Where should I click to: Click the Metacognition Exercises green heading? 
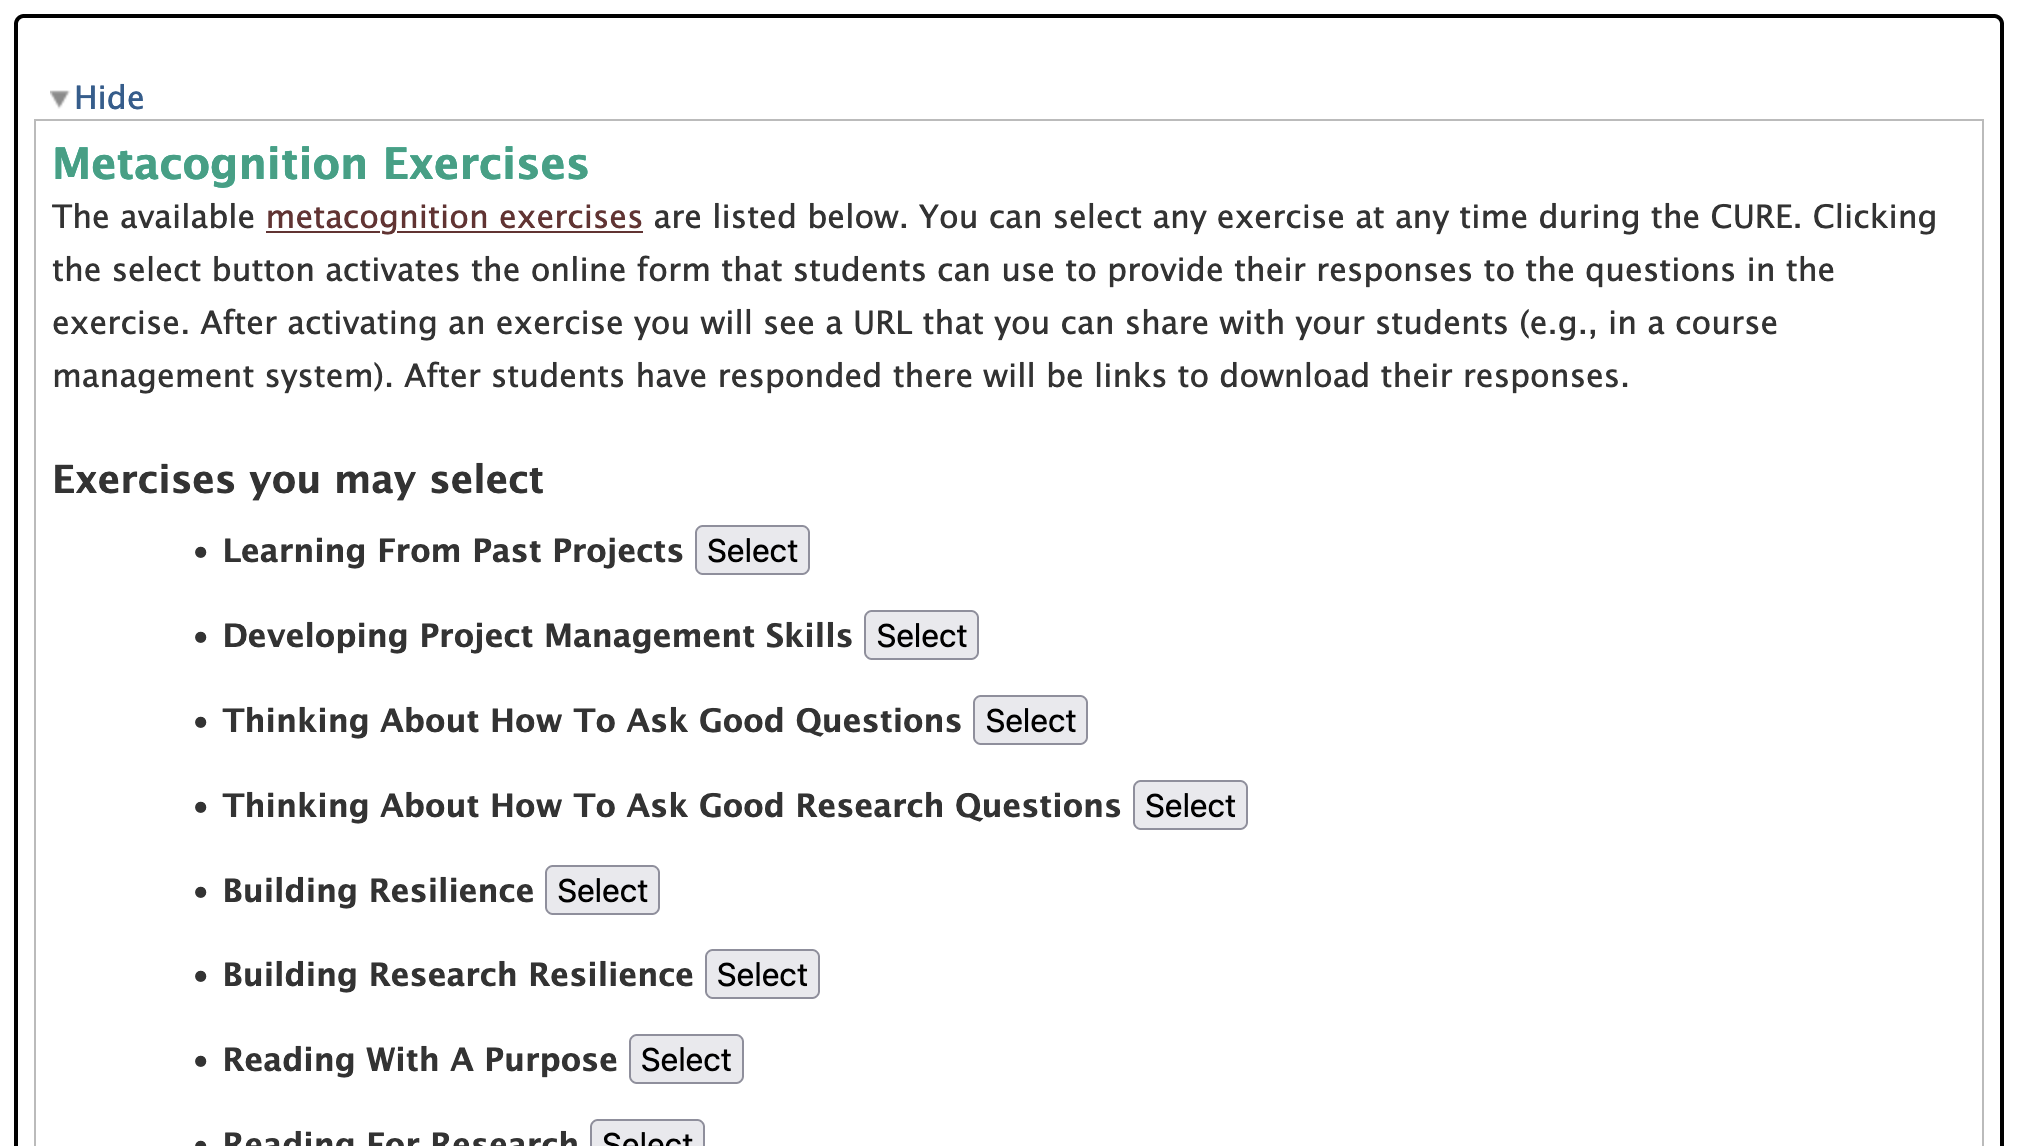tap(320, 164)
